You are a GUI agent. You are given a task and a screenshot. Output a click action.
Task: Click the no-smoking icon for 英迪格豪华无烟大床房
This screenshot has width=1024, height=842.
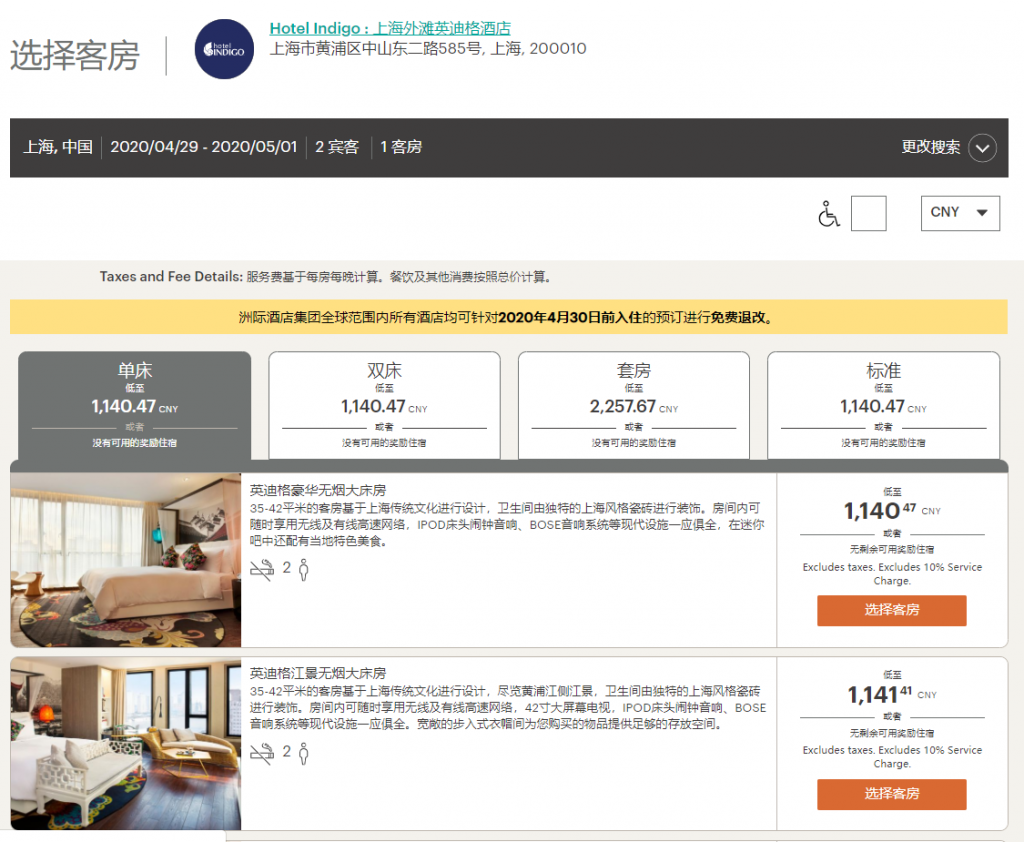coord(262,570)
